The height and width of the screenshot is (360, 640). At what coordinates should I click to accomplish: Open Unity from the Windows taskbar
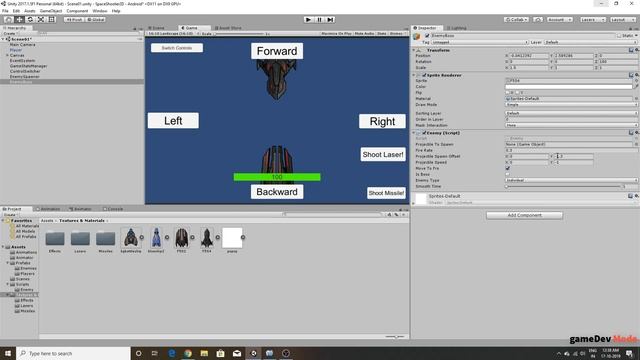(x=253, y=353)
